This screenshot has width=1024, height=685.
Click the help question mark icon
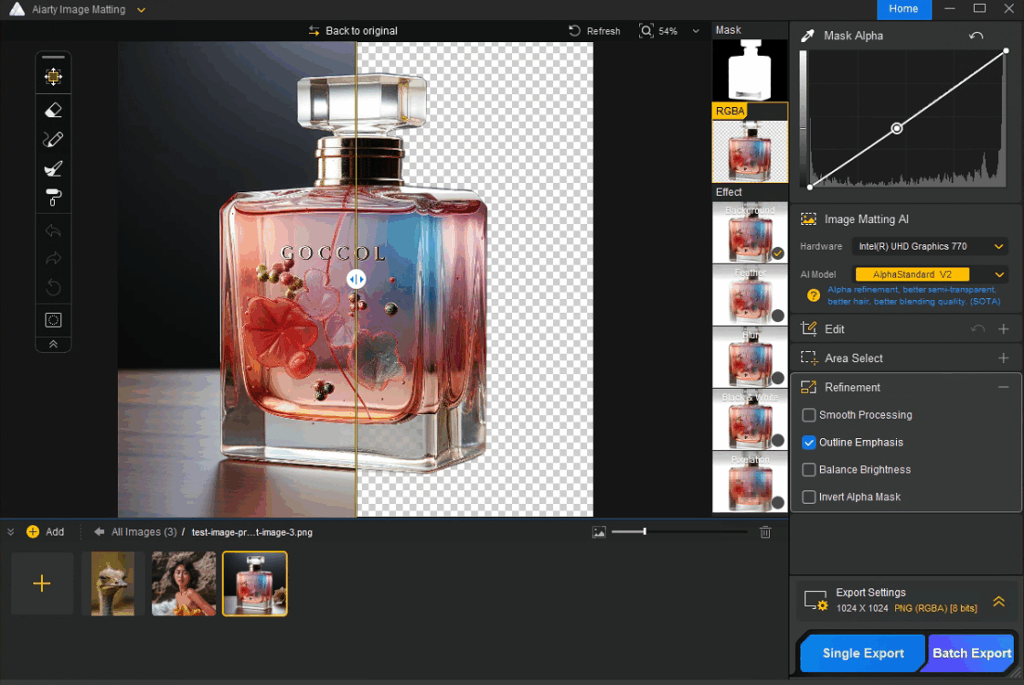click(813, 295)
